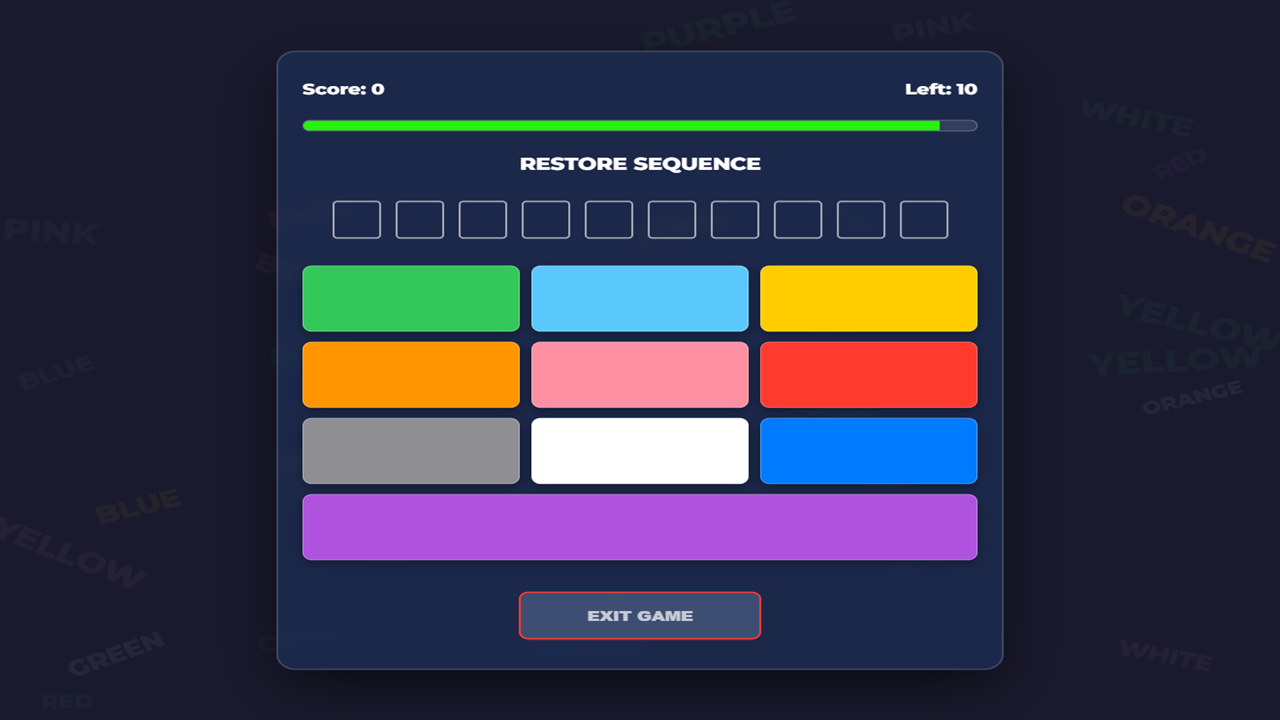1280x720 pixels.
Task: Click the last empty sequence slot
Action: click(x=924, y=220)
